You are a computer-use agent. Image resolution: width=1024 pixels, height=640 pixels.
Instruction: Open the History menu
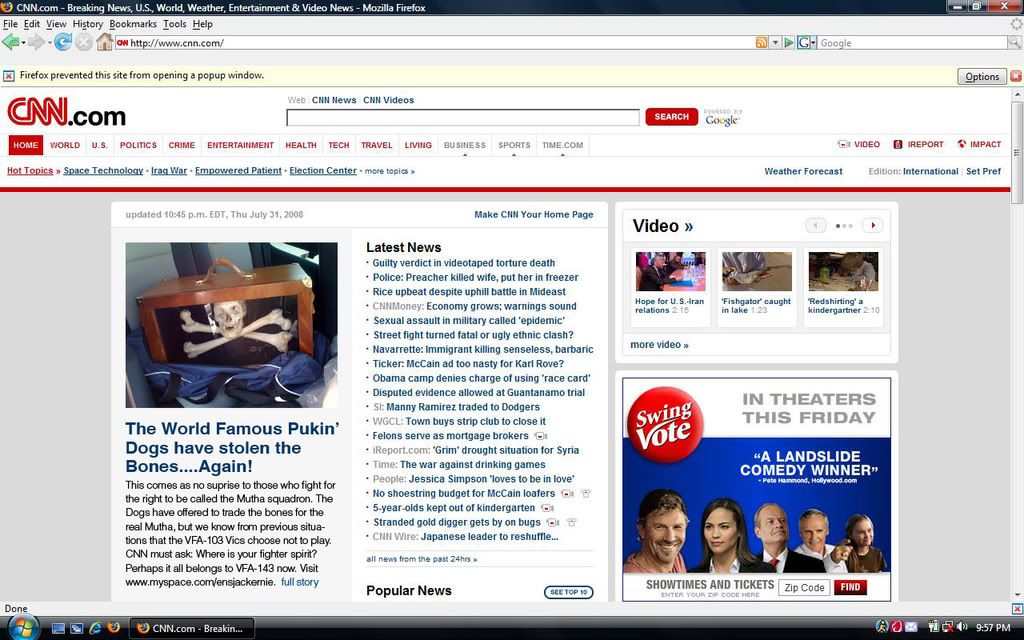point(88,24)
